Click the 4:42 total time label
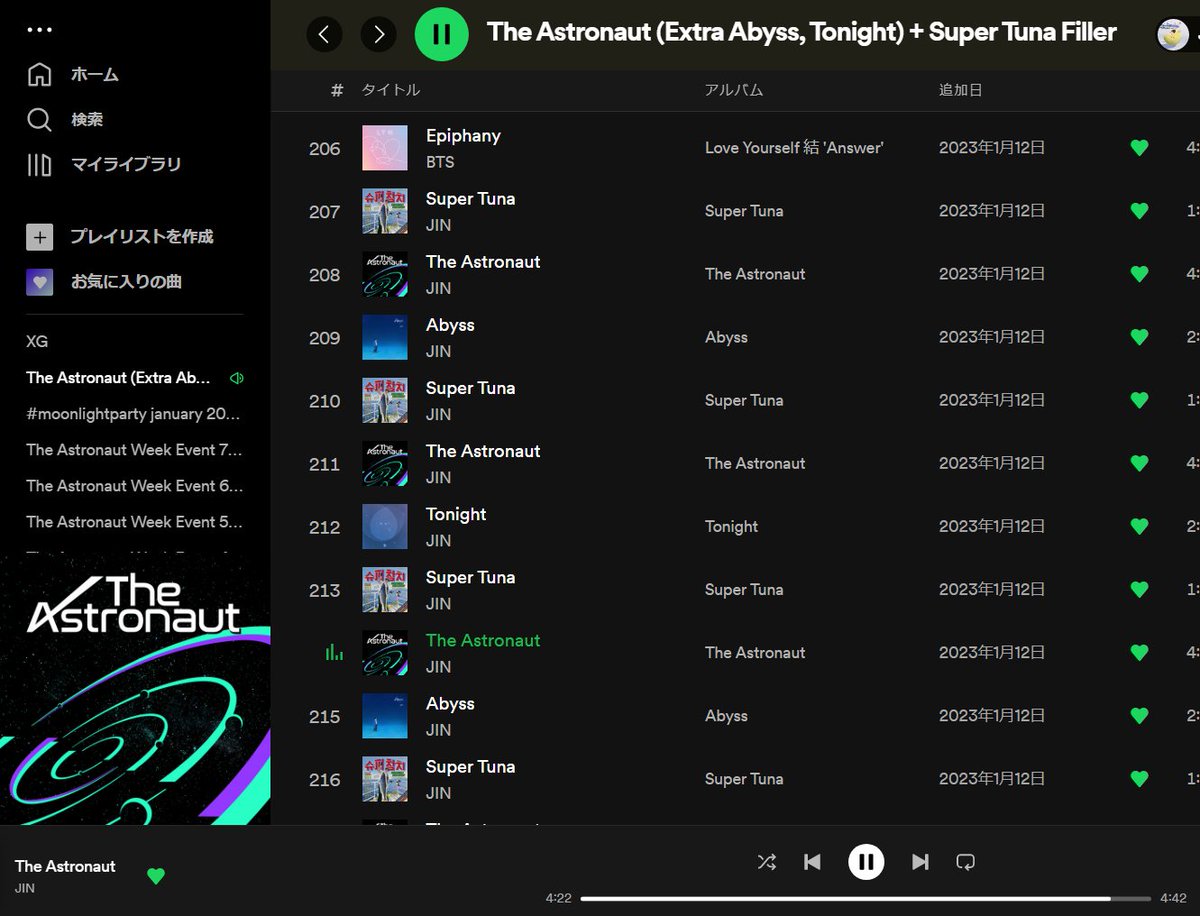This screenshot has width=1200, height=916. click(1173, 898)
